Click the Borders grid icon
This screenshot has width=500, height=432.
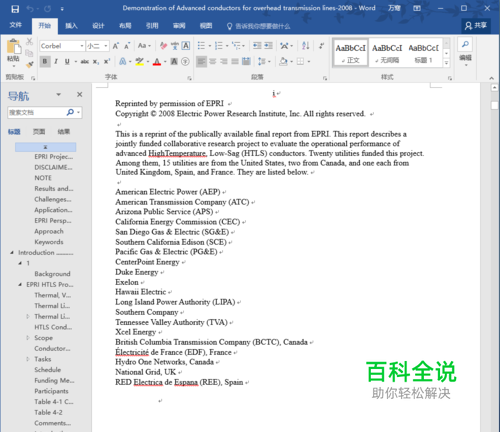point(300,61)
